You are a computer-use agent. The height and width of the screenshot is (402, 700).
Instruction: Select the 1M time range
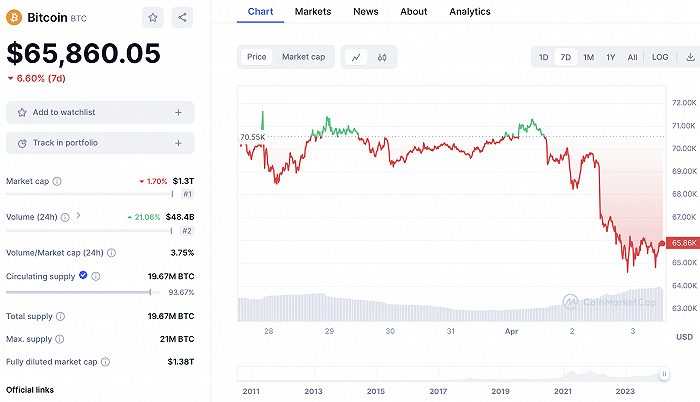[x=588, y=57]
